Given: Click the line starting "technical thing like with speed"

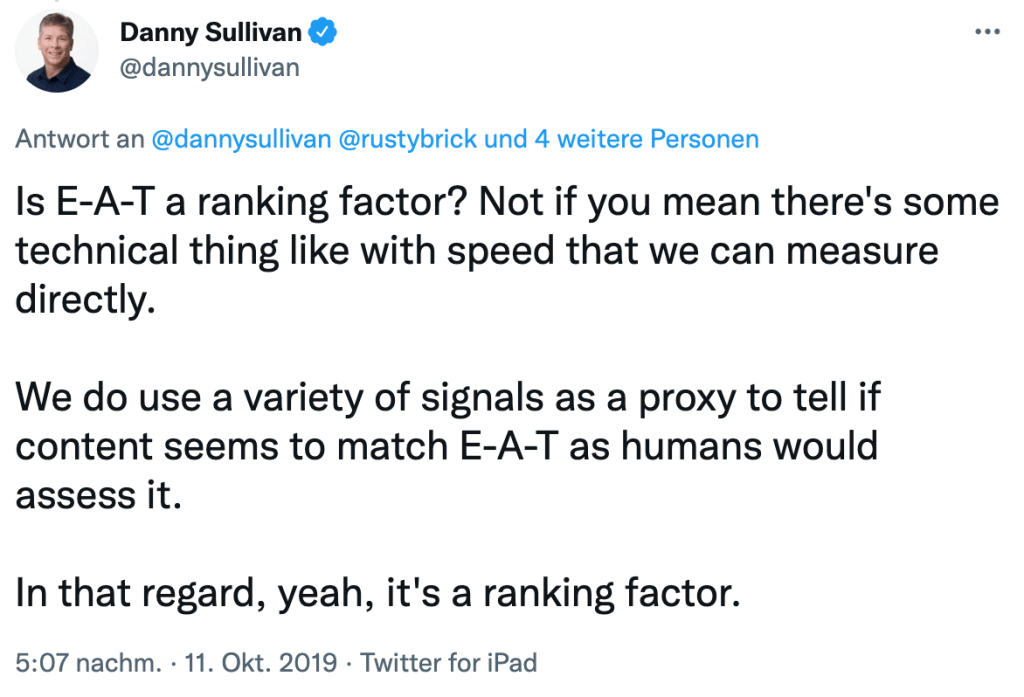Looking at the screenshot, I should click(x=477, y=251).
